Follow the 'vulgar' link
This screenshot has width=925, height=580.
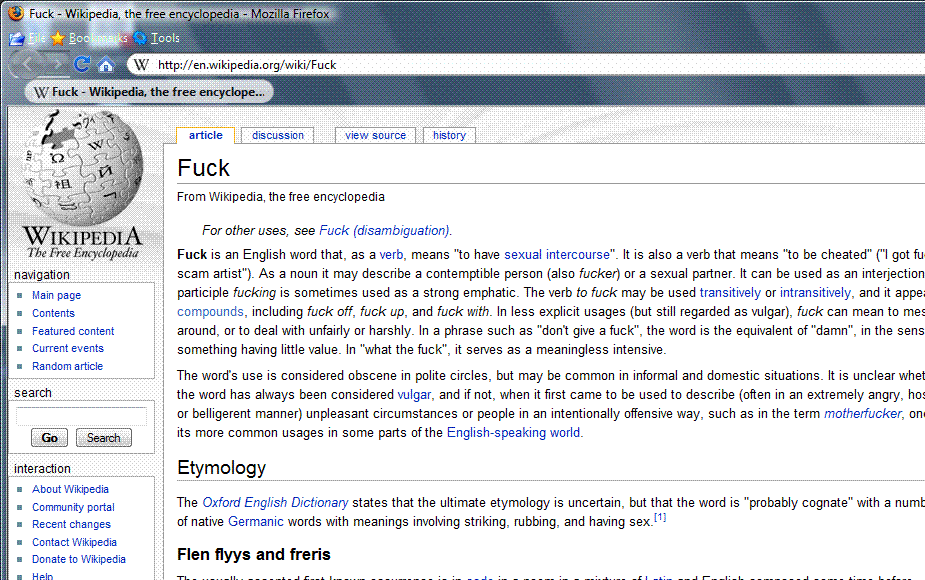pos(414,395)
